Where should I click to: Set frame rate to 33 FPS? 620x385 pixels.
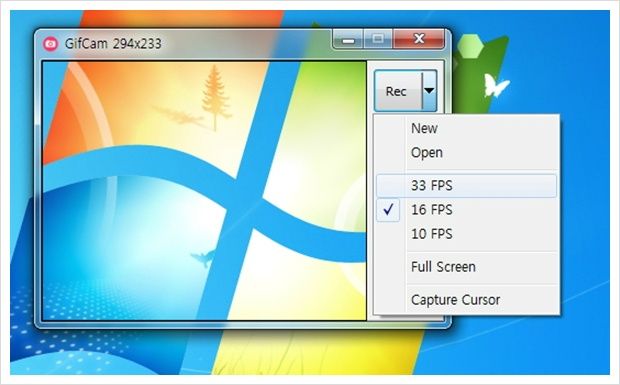click(x=467, y=185)
